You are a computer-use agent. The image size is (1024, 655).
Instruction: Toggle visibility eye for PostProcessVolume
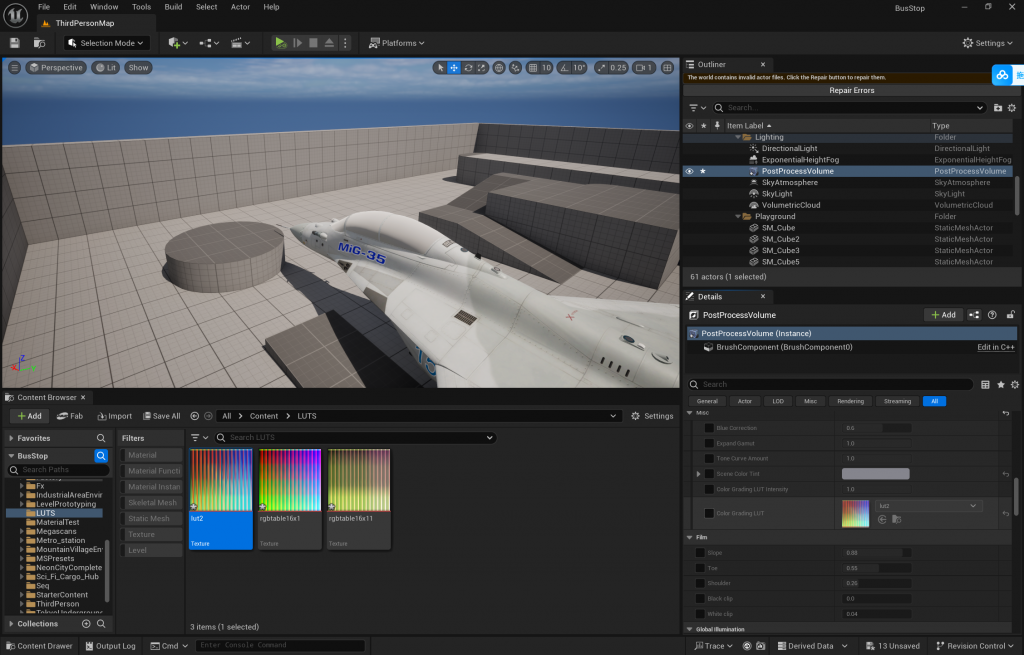click(688, 171)
